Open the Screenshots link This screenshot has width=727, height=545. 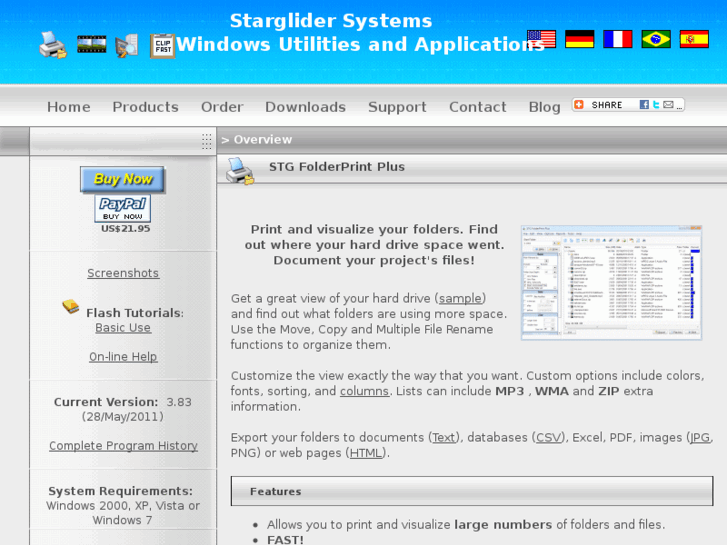[123, 273]
